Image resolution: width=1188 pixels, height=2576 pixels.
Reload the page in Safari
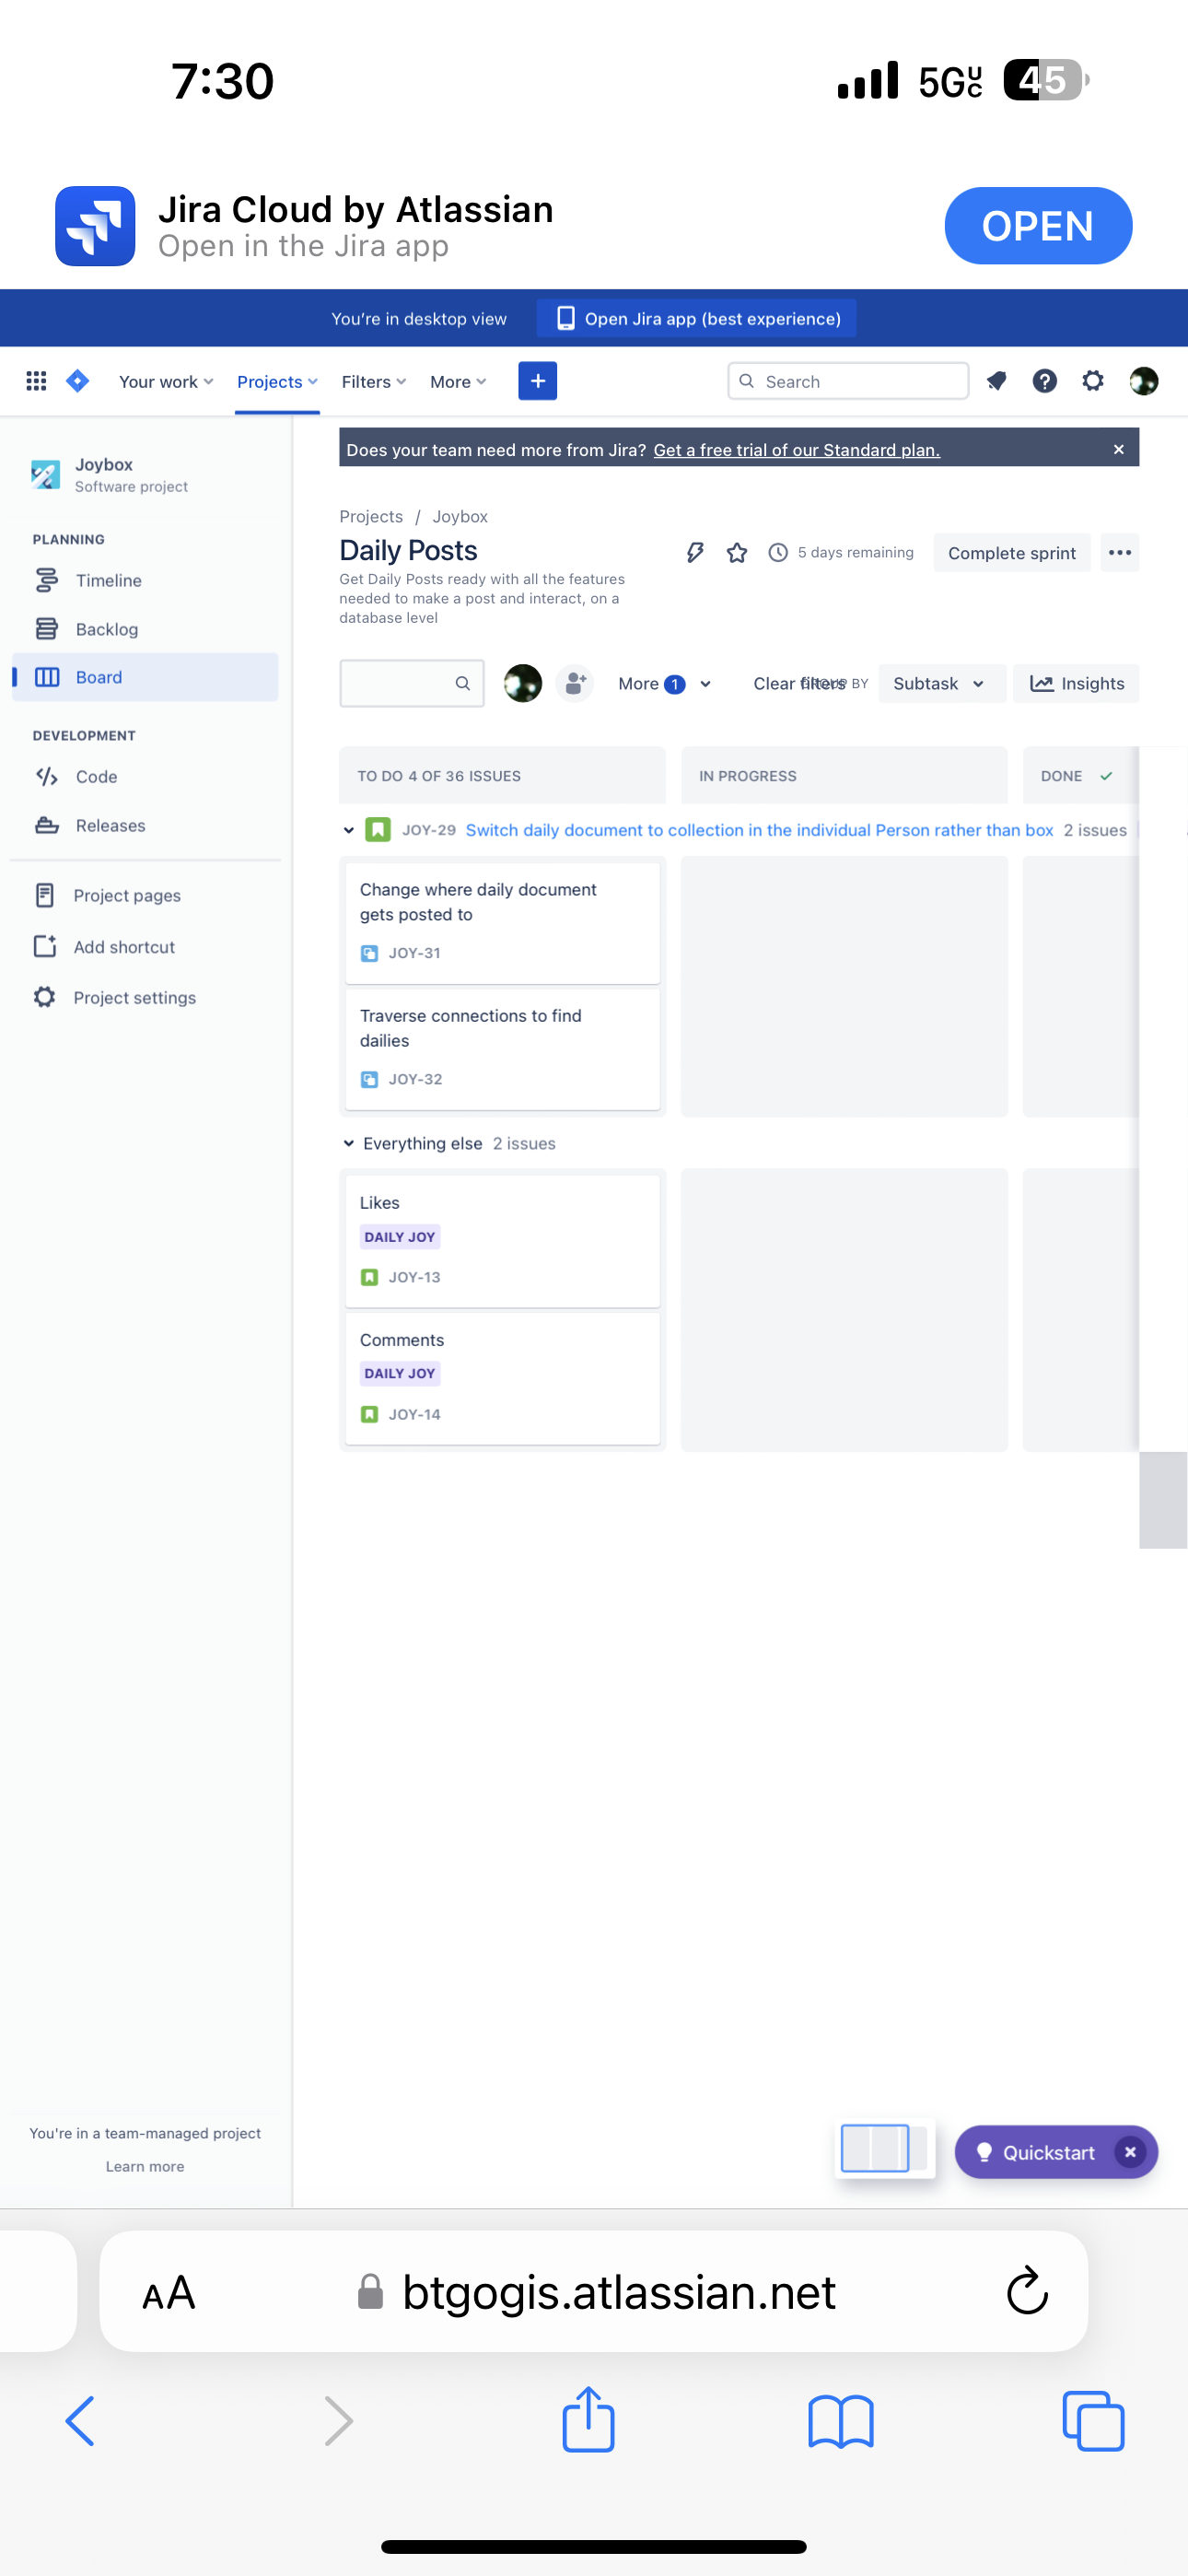pyautogui.click(x=1027, y=2290)
